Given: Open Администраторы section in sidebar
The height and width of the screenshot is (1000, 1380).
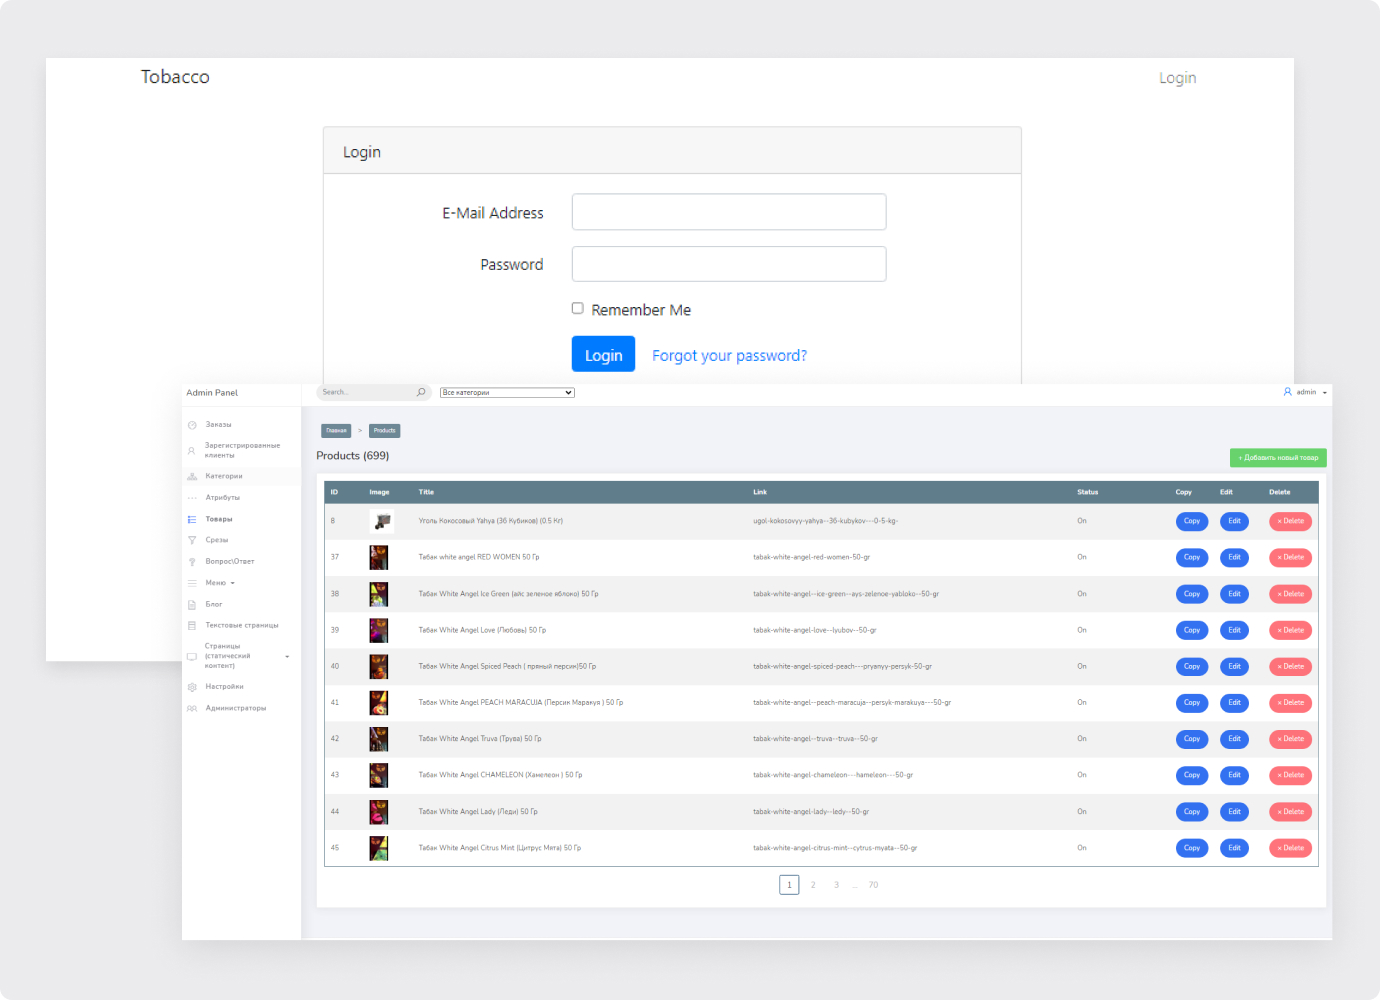Looking at the screenshot, I should click(236, 709).
